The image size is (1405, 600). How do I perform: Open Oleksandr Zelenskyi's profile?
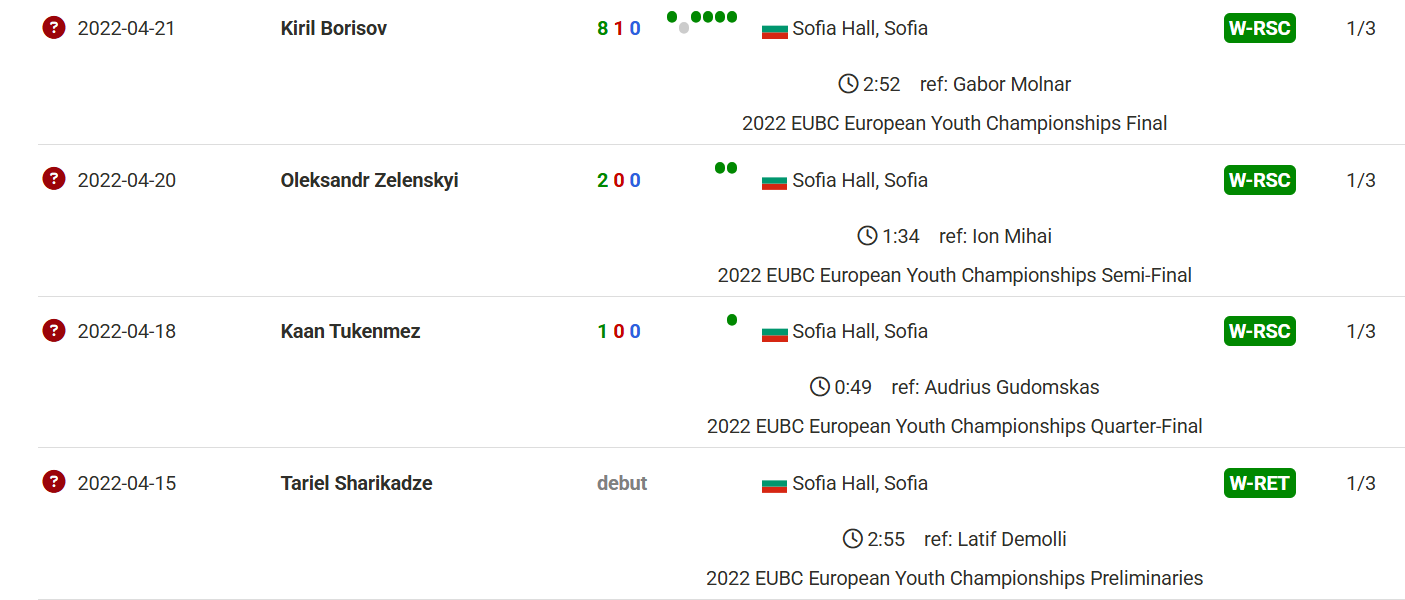pos(369,180)
